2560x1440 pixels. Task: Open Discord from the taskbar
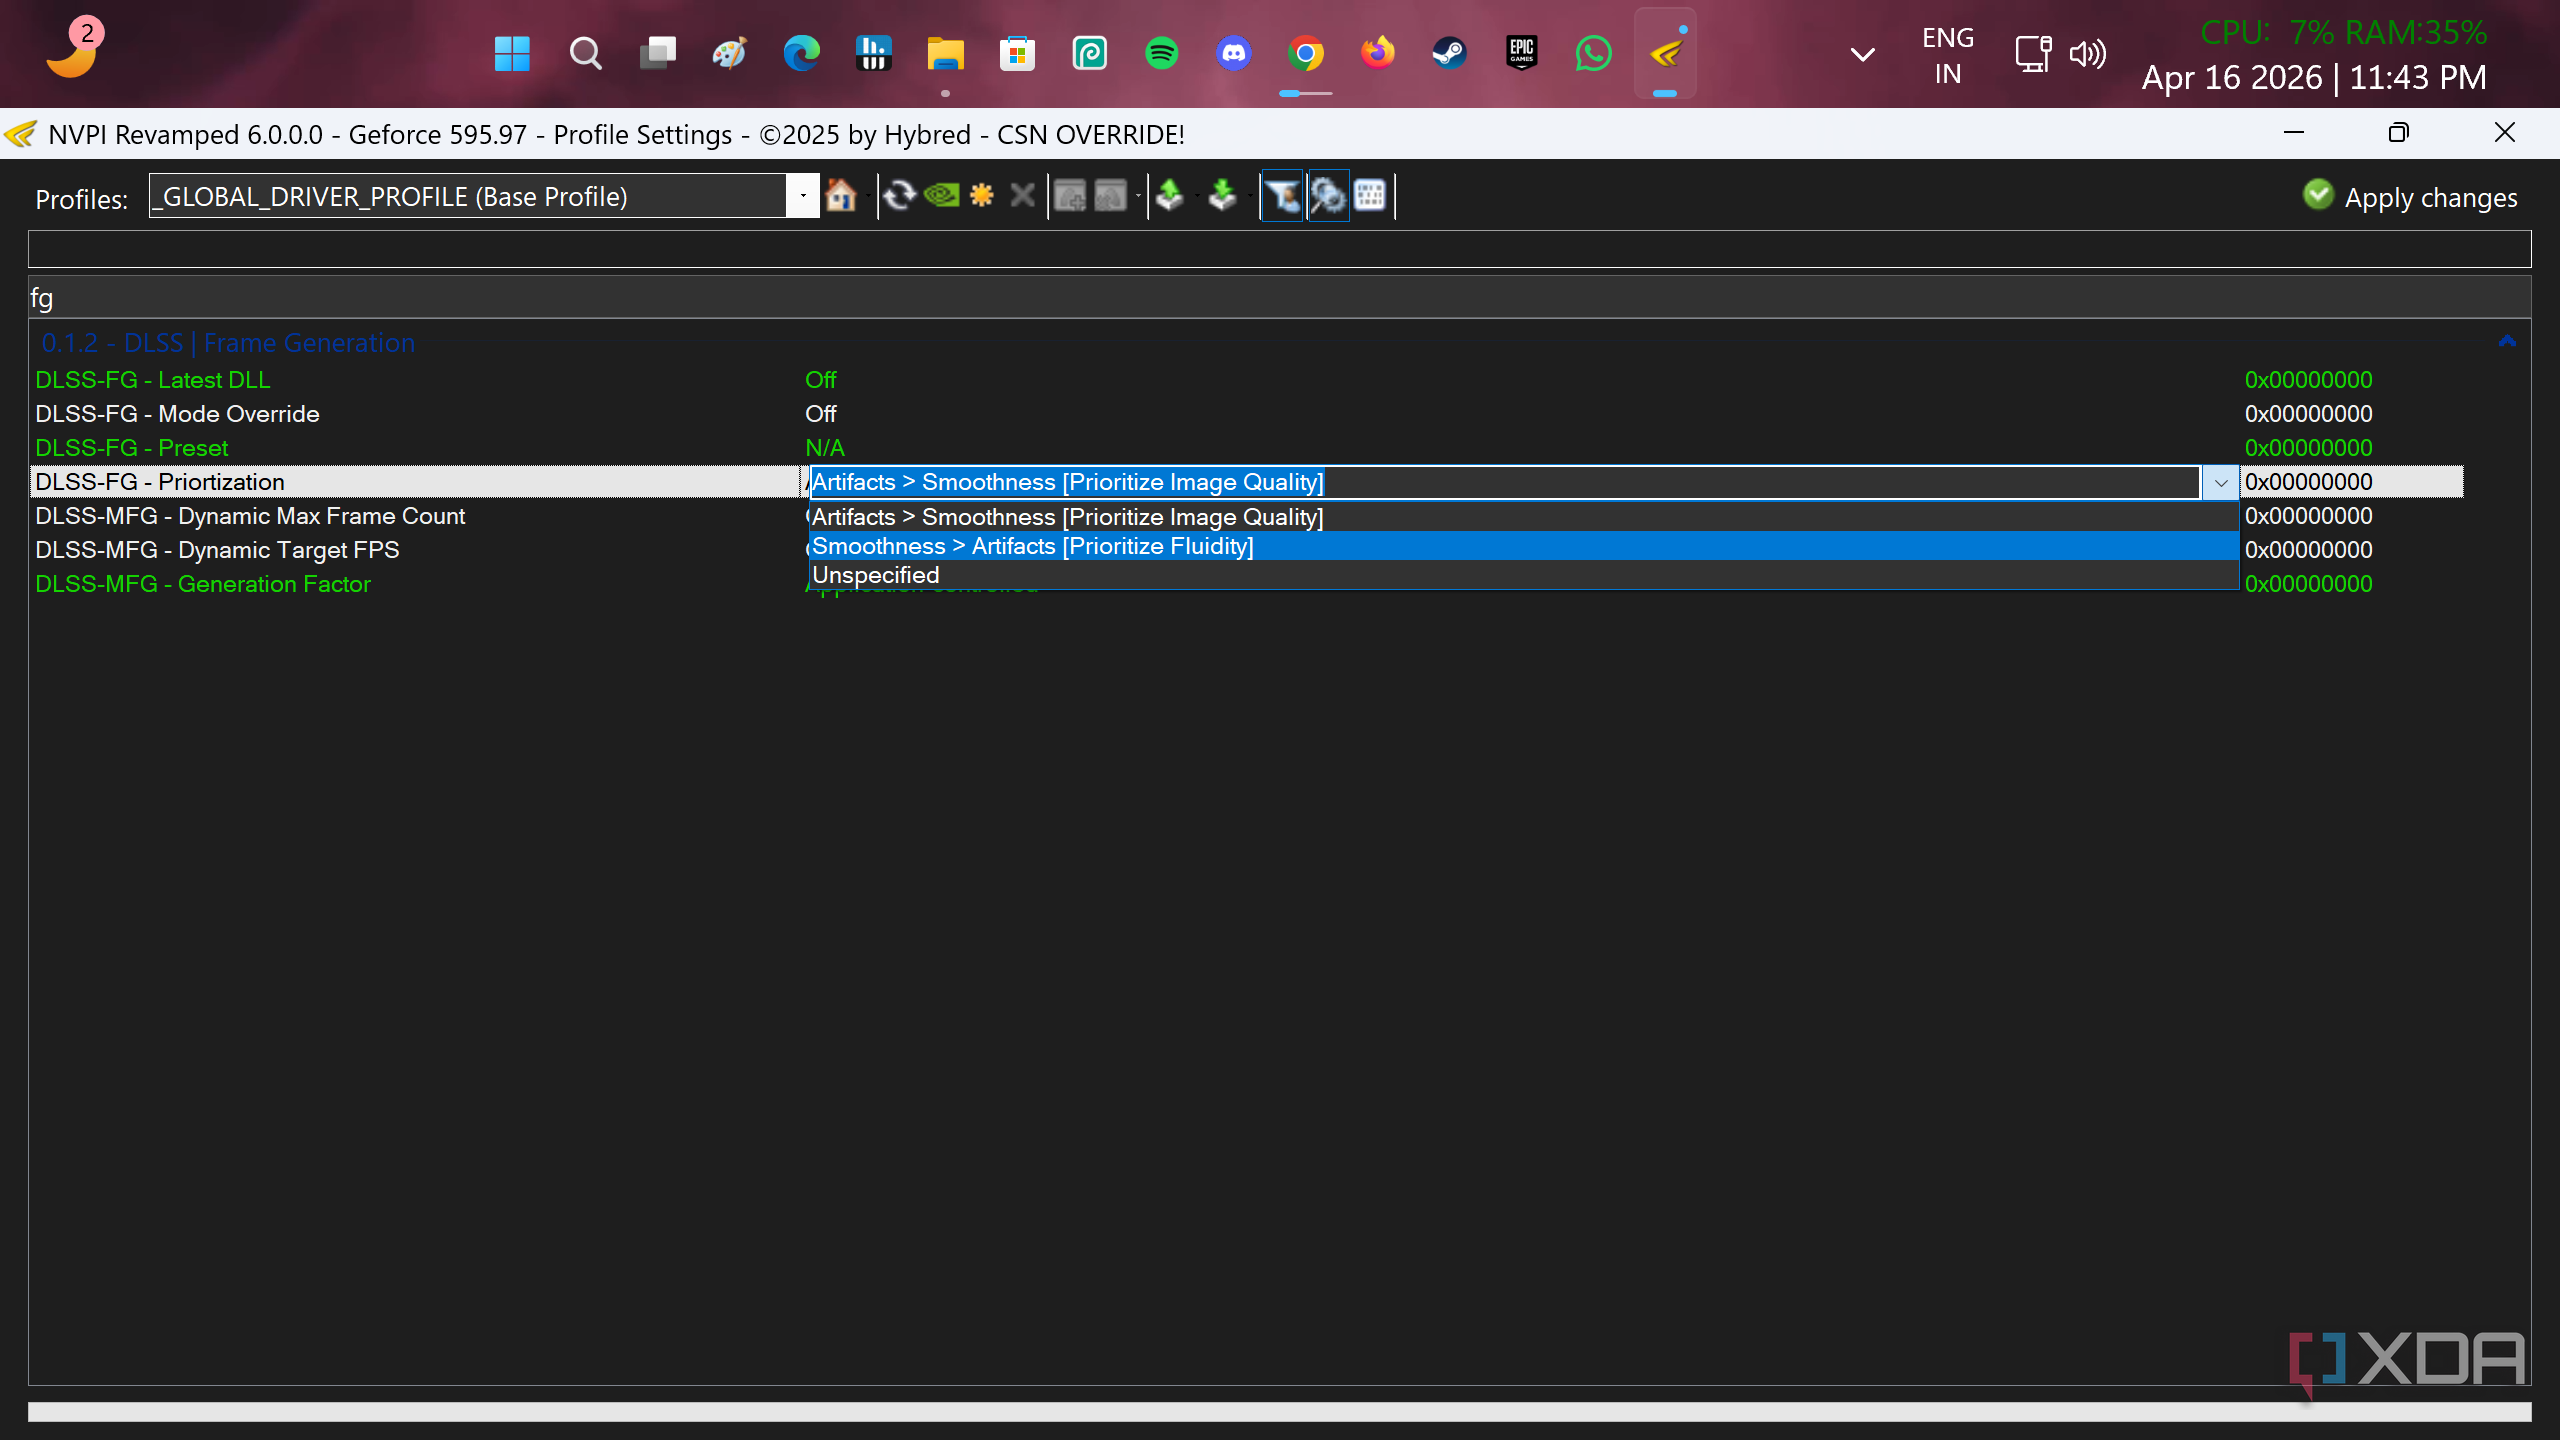click(1233, 53)
